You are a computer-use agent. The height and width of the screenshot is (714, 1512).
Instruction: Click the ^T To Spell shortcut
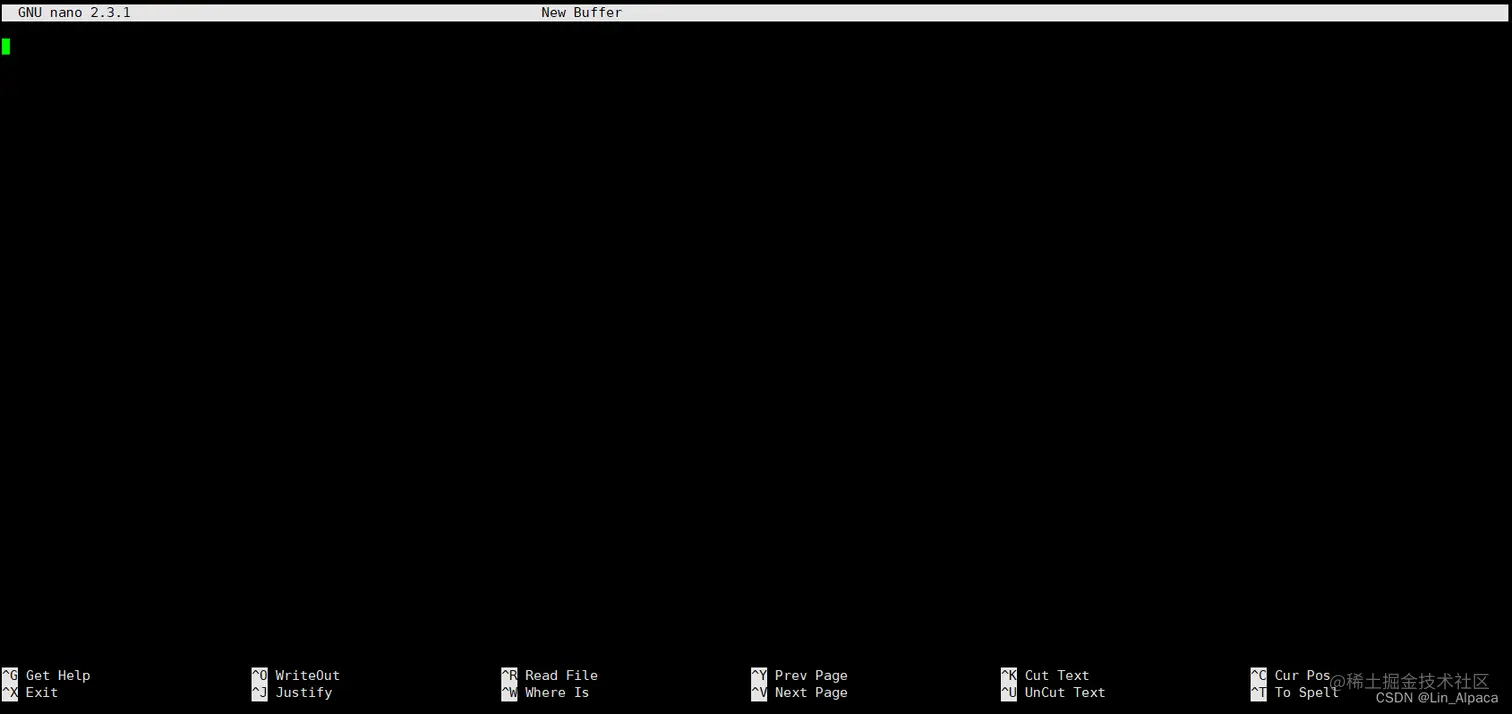click(x=1295, y=692)
